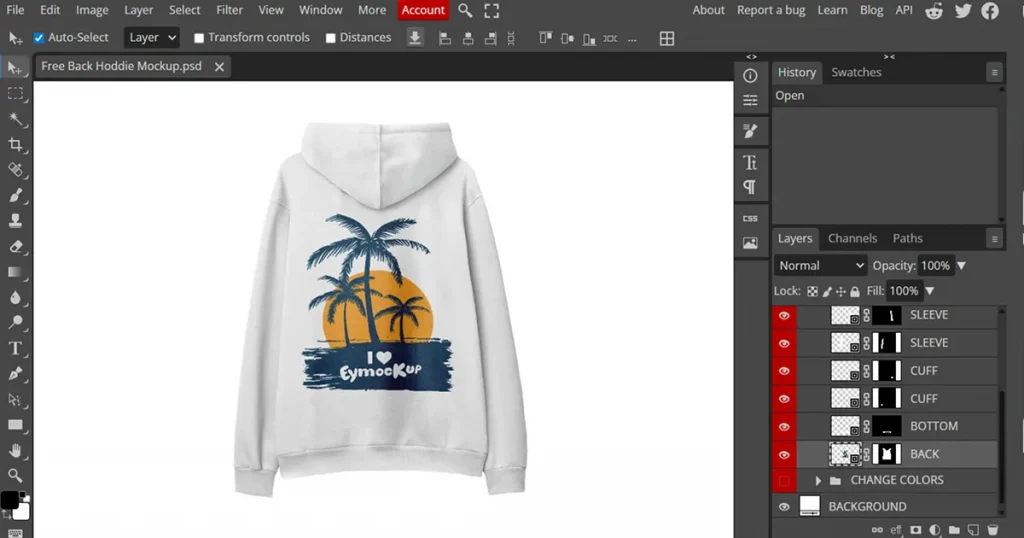The image size is (1024, 538).
Task: Switch to the Swatches tab
Action: tap(856, 72)
